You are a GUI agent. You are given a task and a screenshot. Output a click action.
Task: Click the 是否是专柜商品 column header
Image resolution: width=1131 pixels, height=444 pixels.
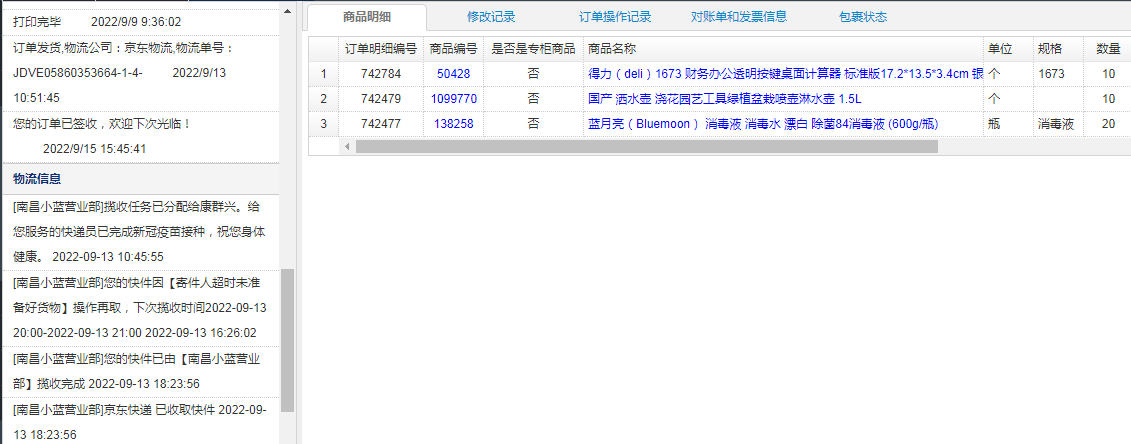tap(533, 49)
